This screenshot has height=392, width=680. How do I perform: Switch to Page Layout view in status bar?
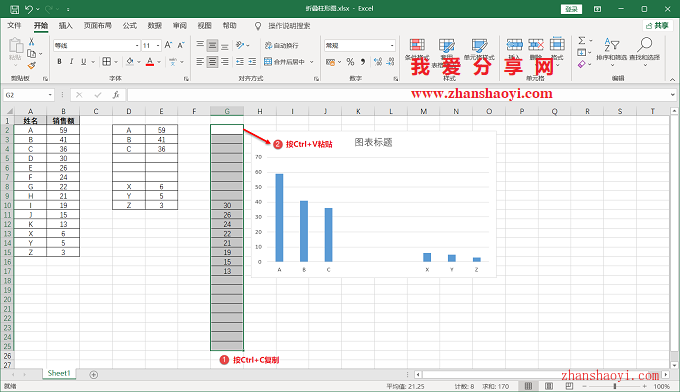pyautogui.click(x=549, y=386)
